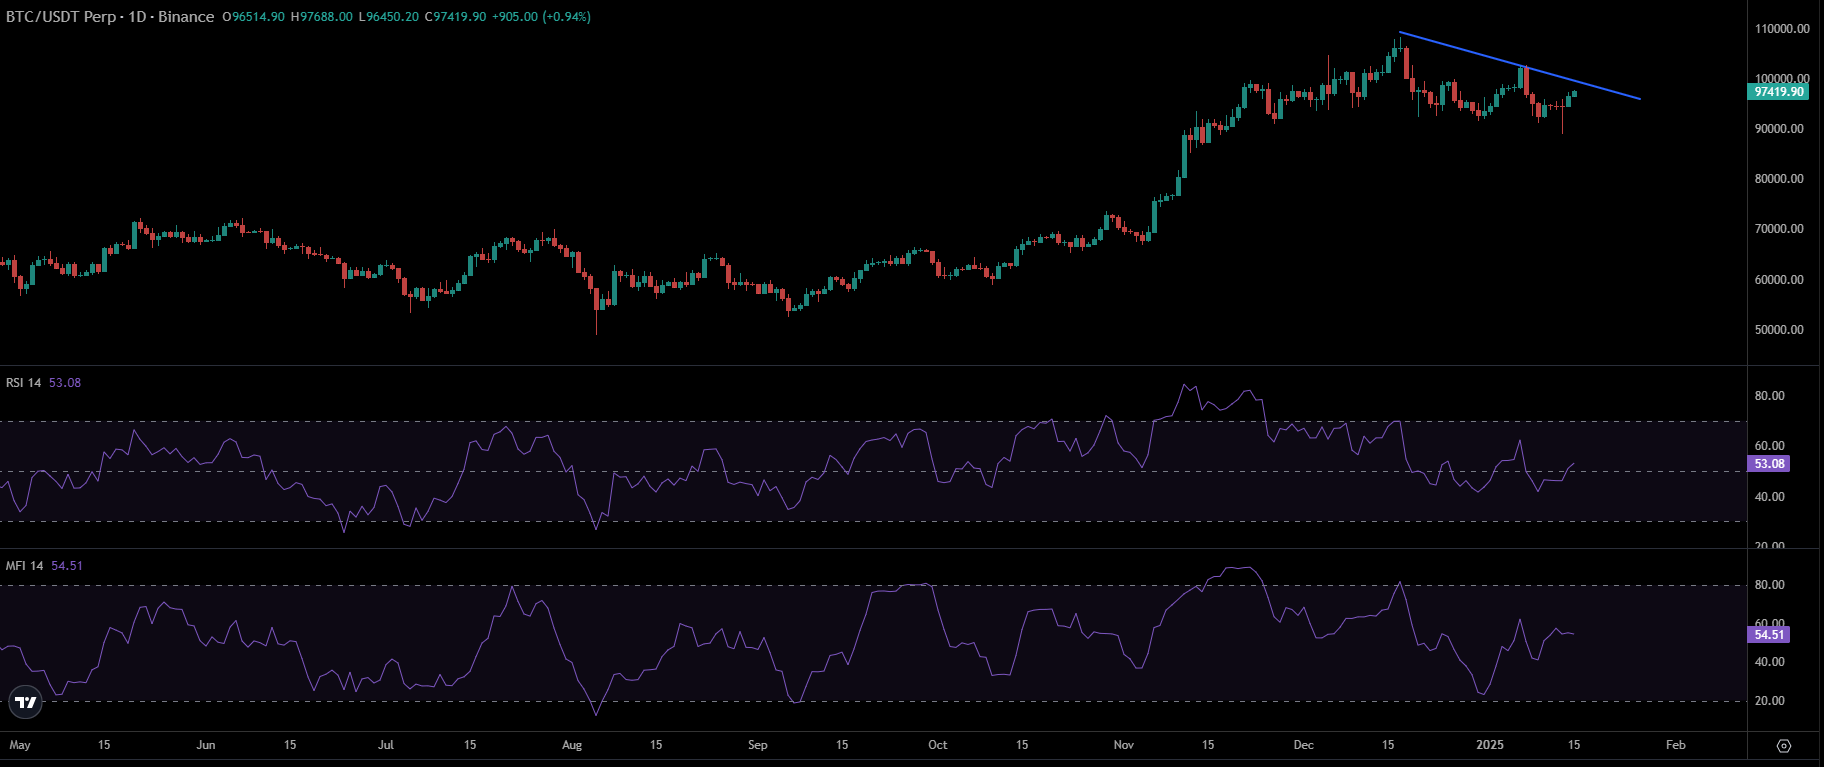
Task: Click the green 97419.90 price-scale tag
Action: [1779, 92]
